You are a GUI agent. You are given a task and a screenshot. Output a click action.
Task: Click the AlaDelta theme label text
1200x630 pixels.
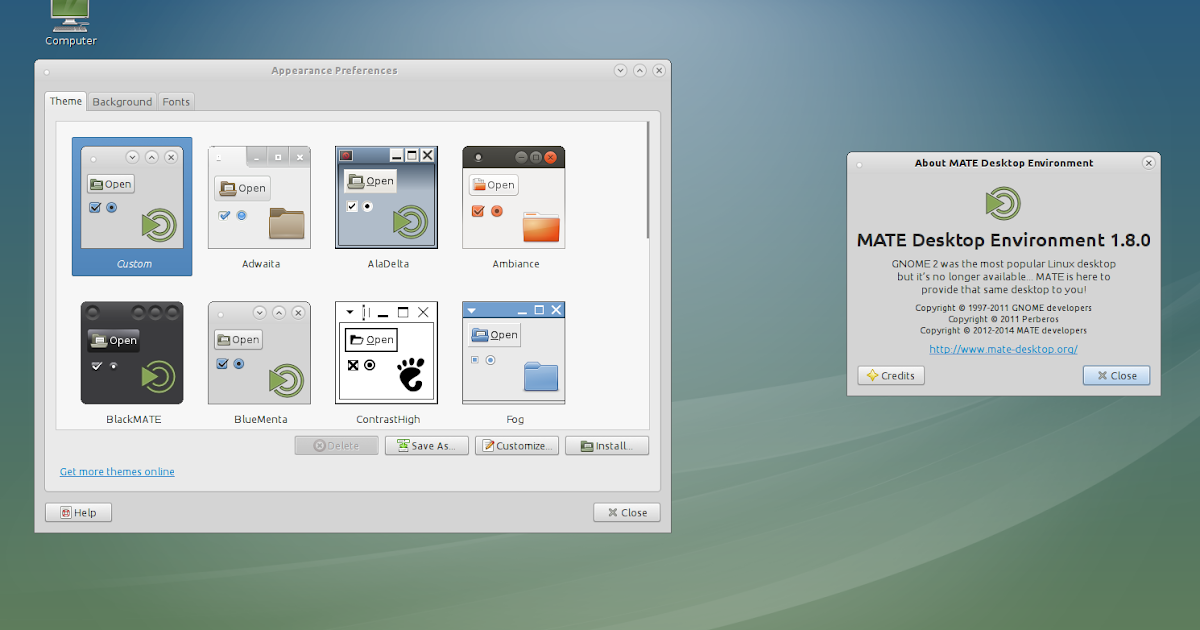click(x=388, y=264)
